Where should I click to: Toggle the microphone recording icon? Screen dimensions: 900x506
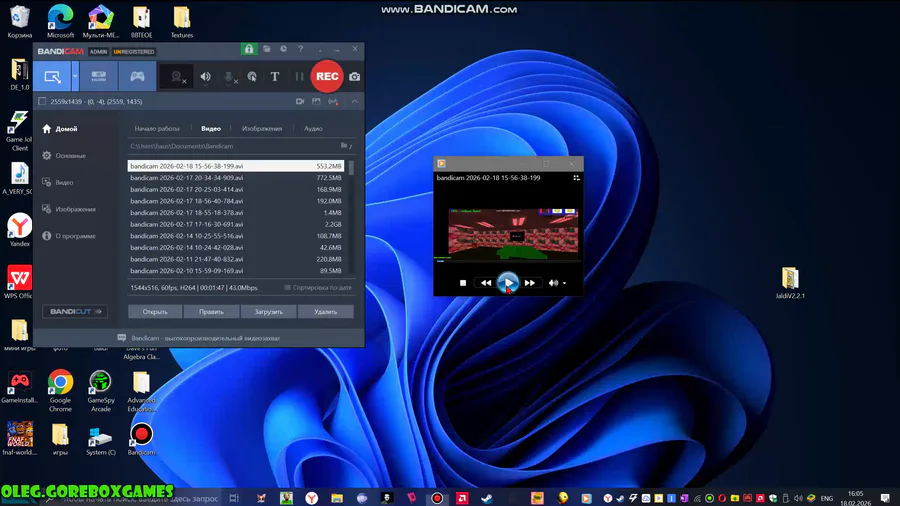229,77
